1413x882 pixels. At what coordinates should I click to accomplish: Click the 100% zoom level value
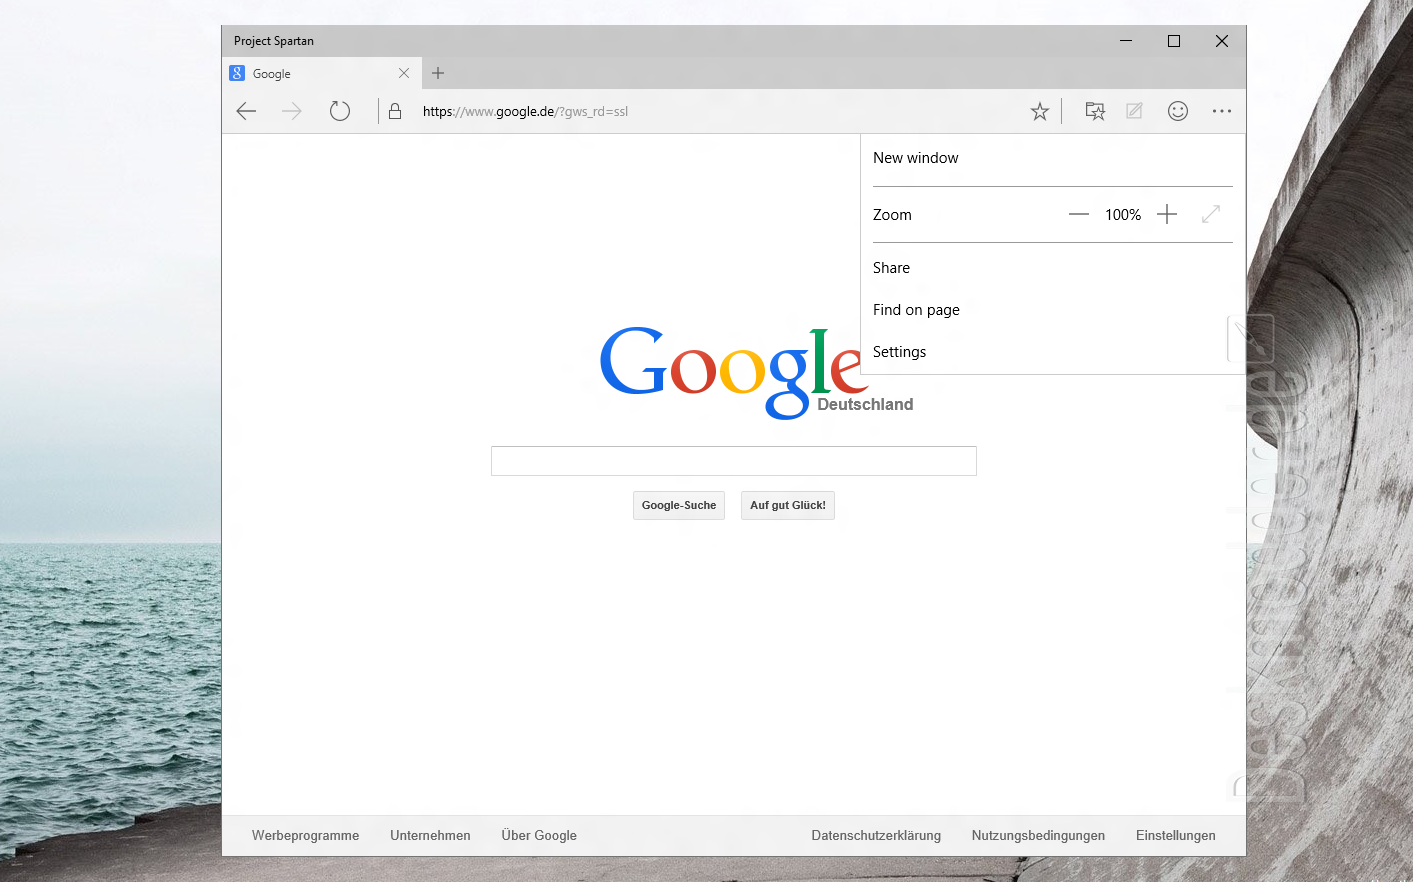click(x=1123, y=215)
